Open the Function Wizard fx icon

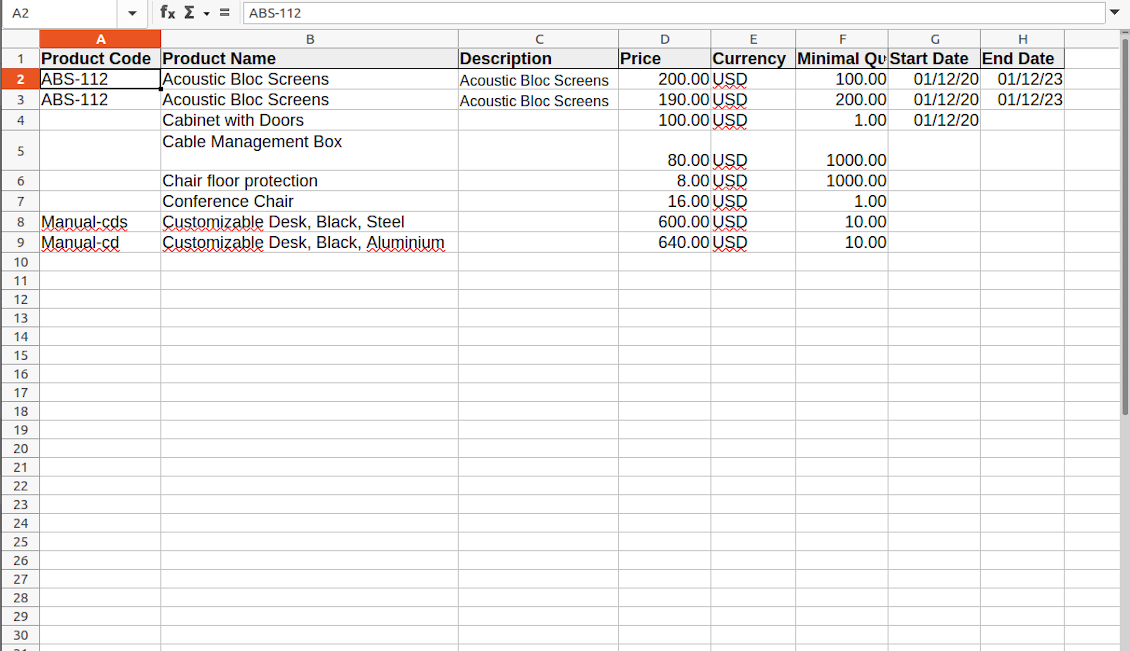pyautogui.click(x=167, y=12)
